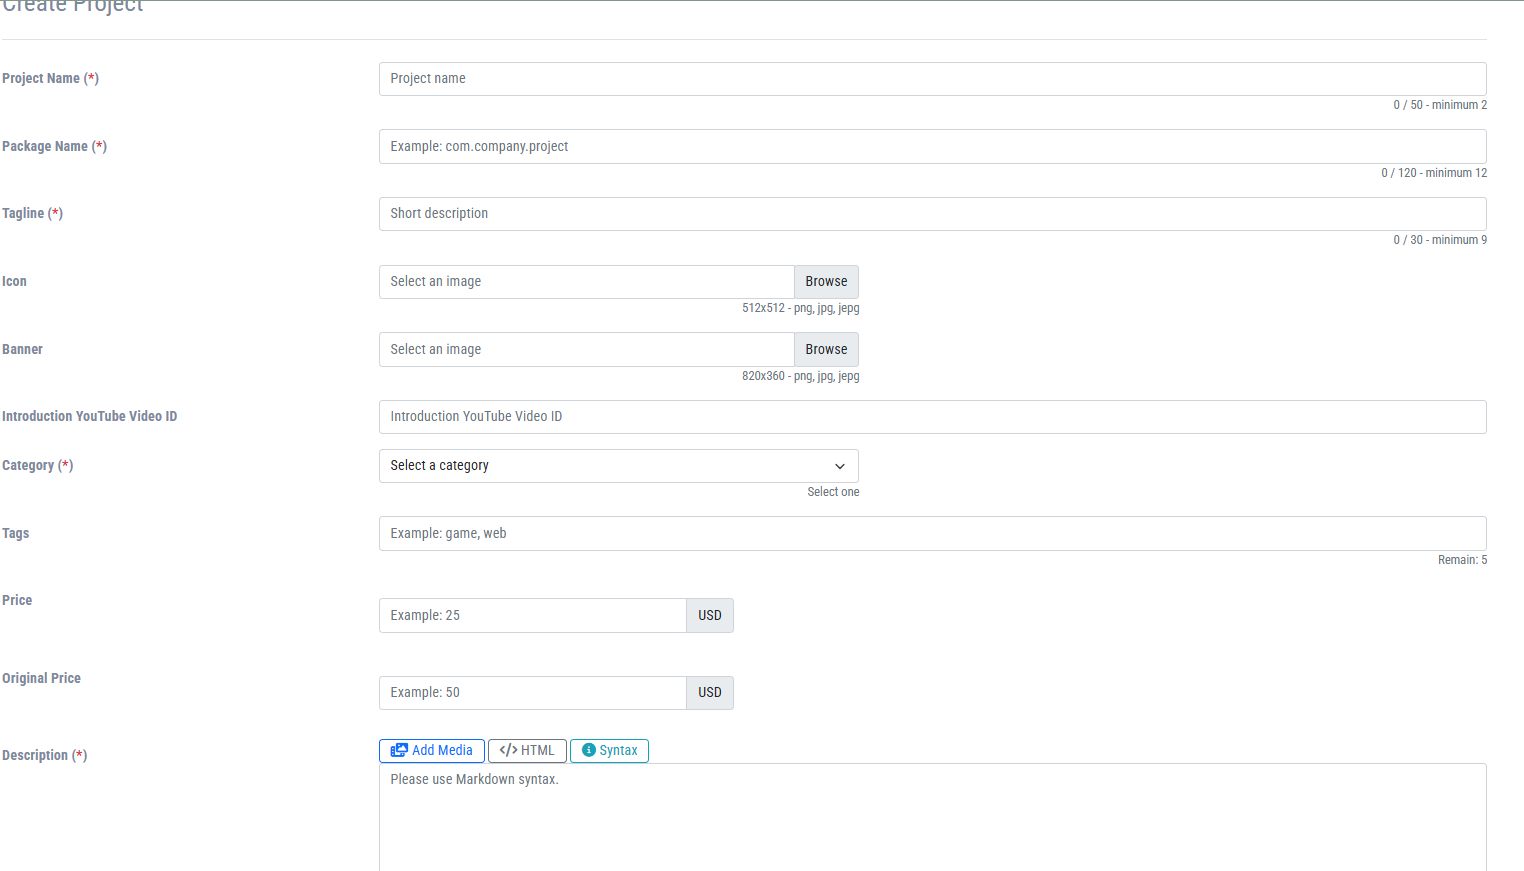The image size is (1524, 871).
Task: Click the Add Media button
Action: pos(432,751)
